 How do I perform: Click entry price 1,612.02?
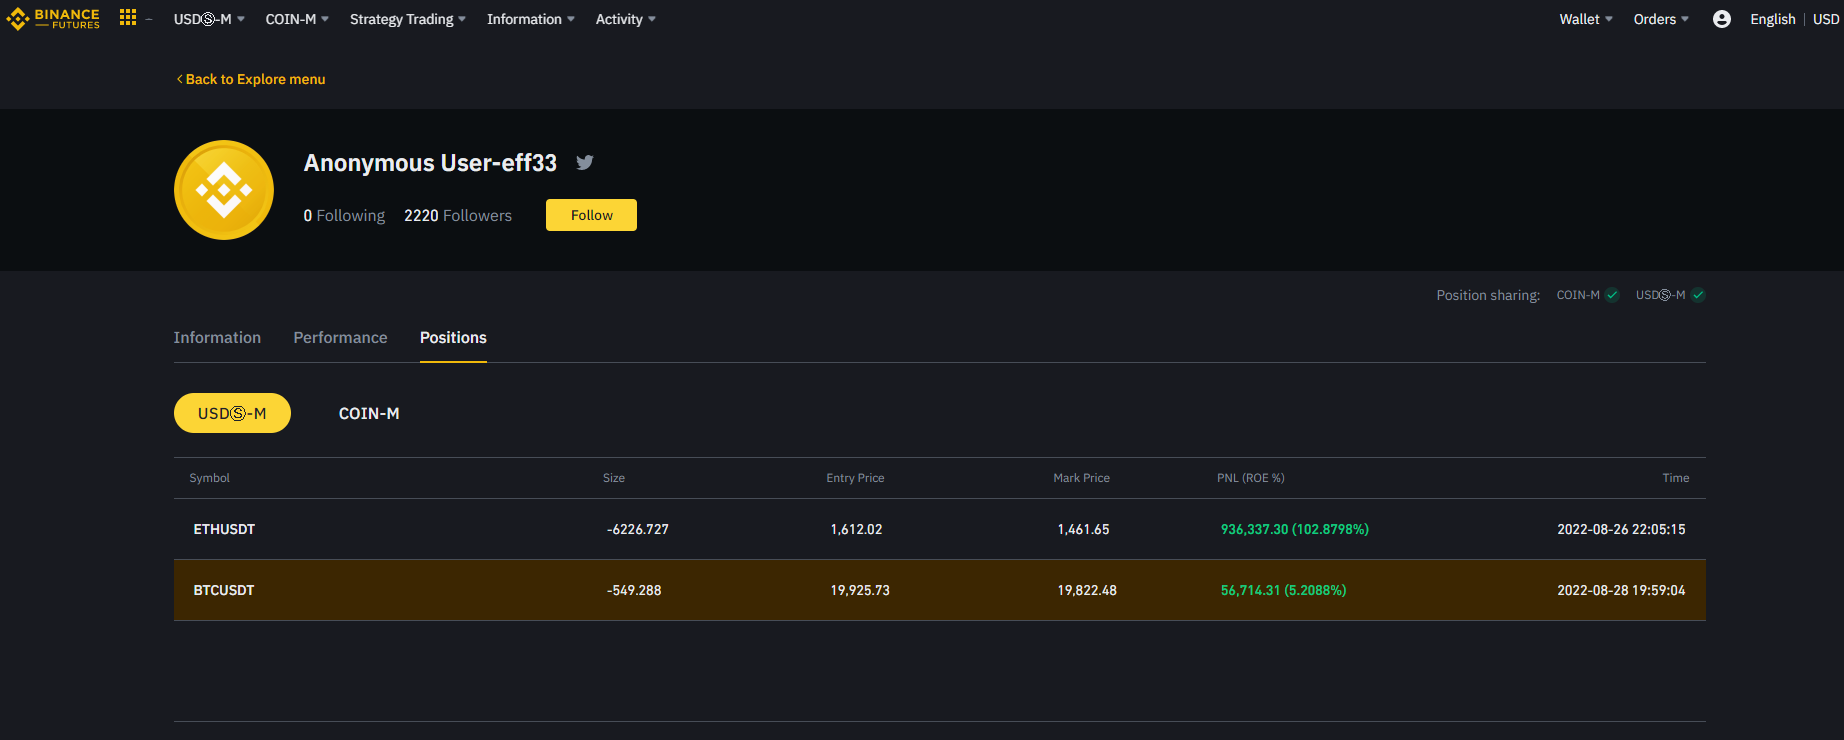[856, 529]
